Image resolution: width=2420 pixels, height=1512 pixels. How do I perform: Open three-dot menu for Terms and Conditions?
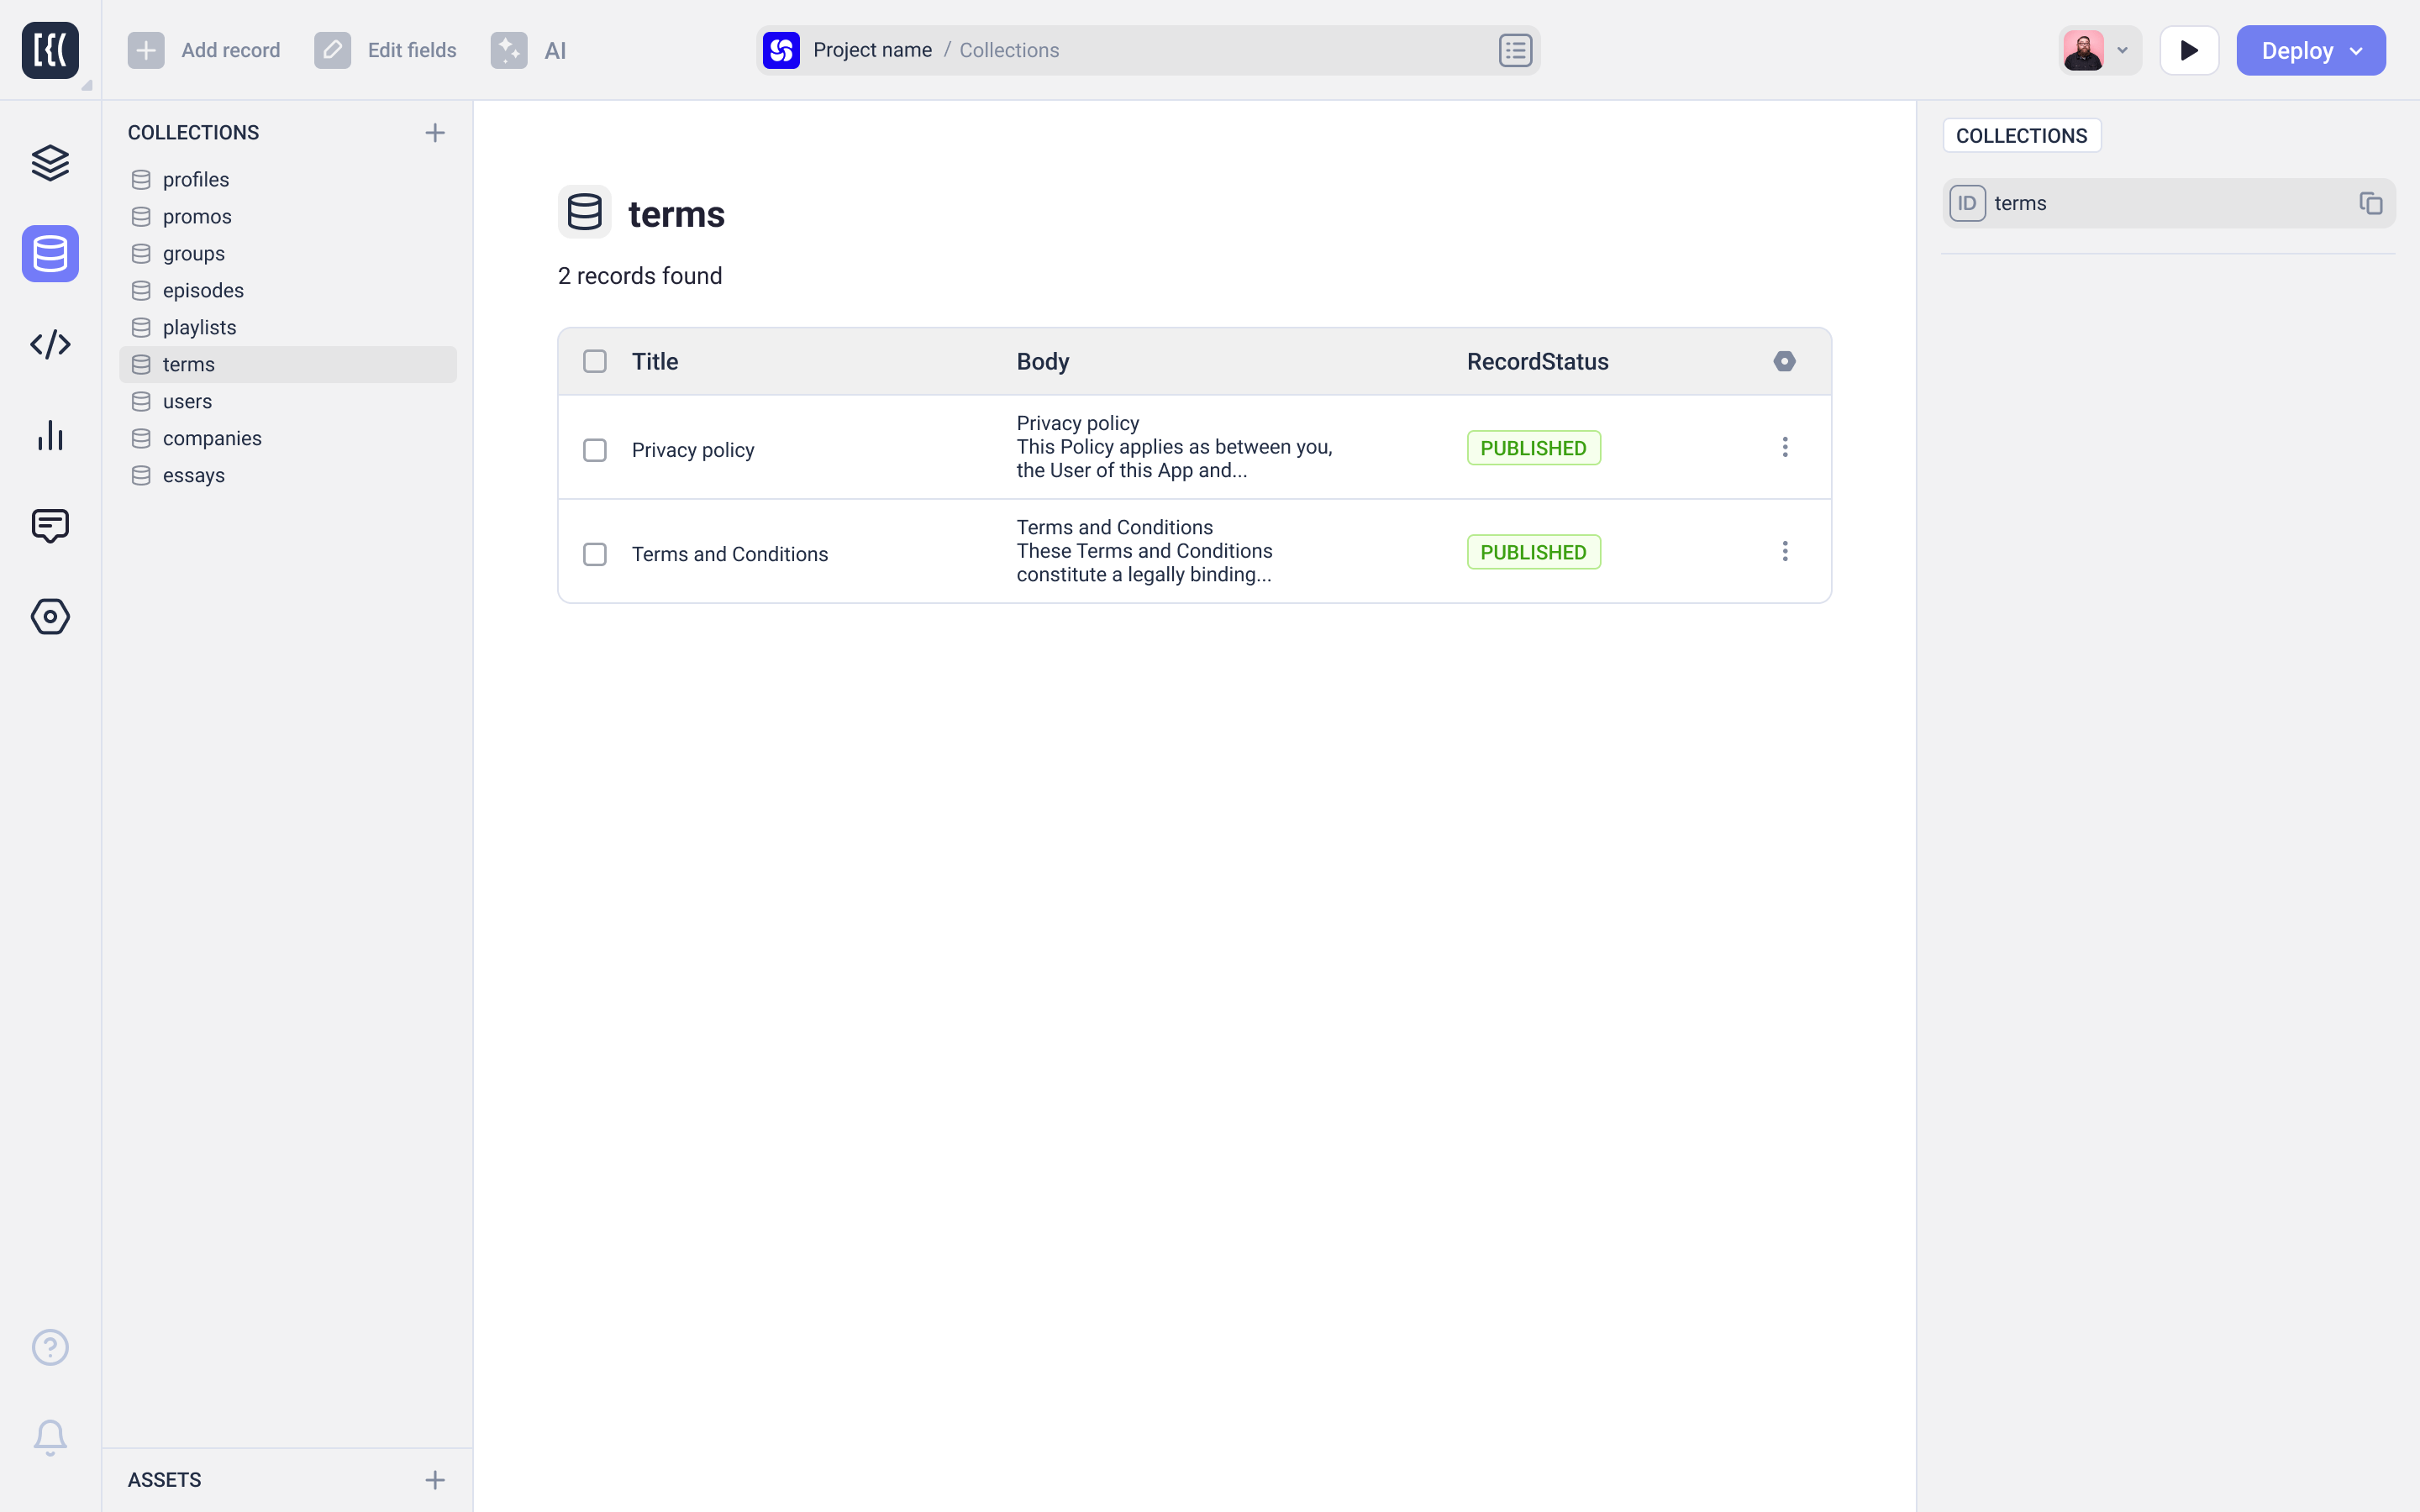point(1784,552)
